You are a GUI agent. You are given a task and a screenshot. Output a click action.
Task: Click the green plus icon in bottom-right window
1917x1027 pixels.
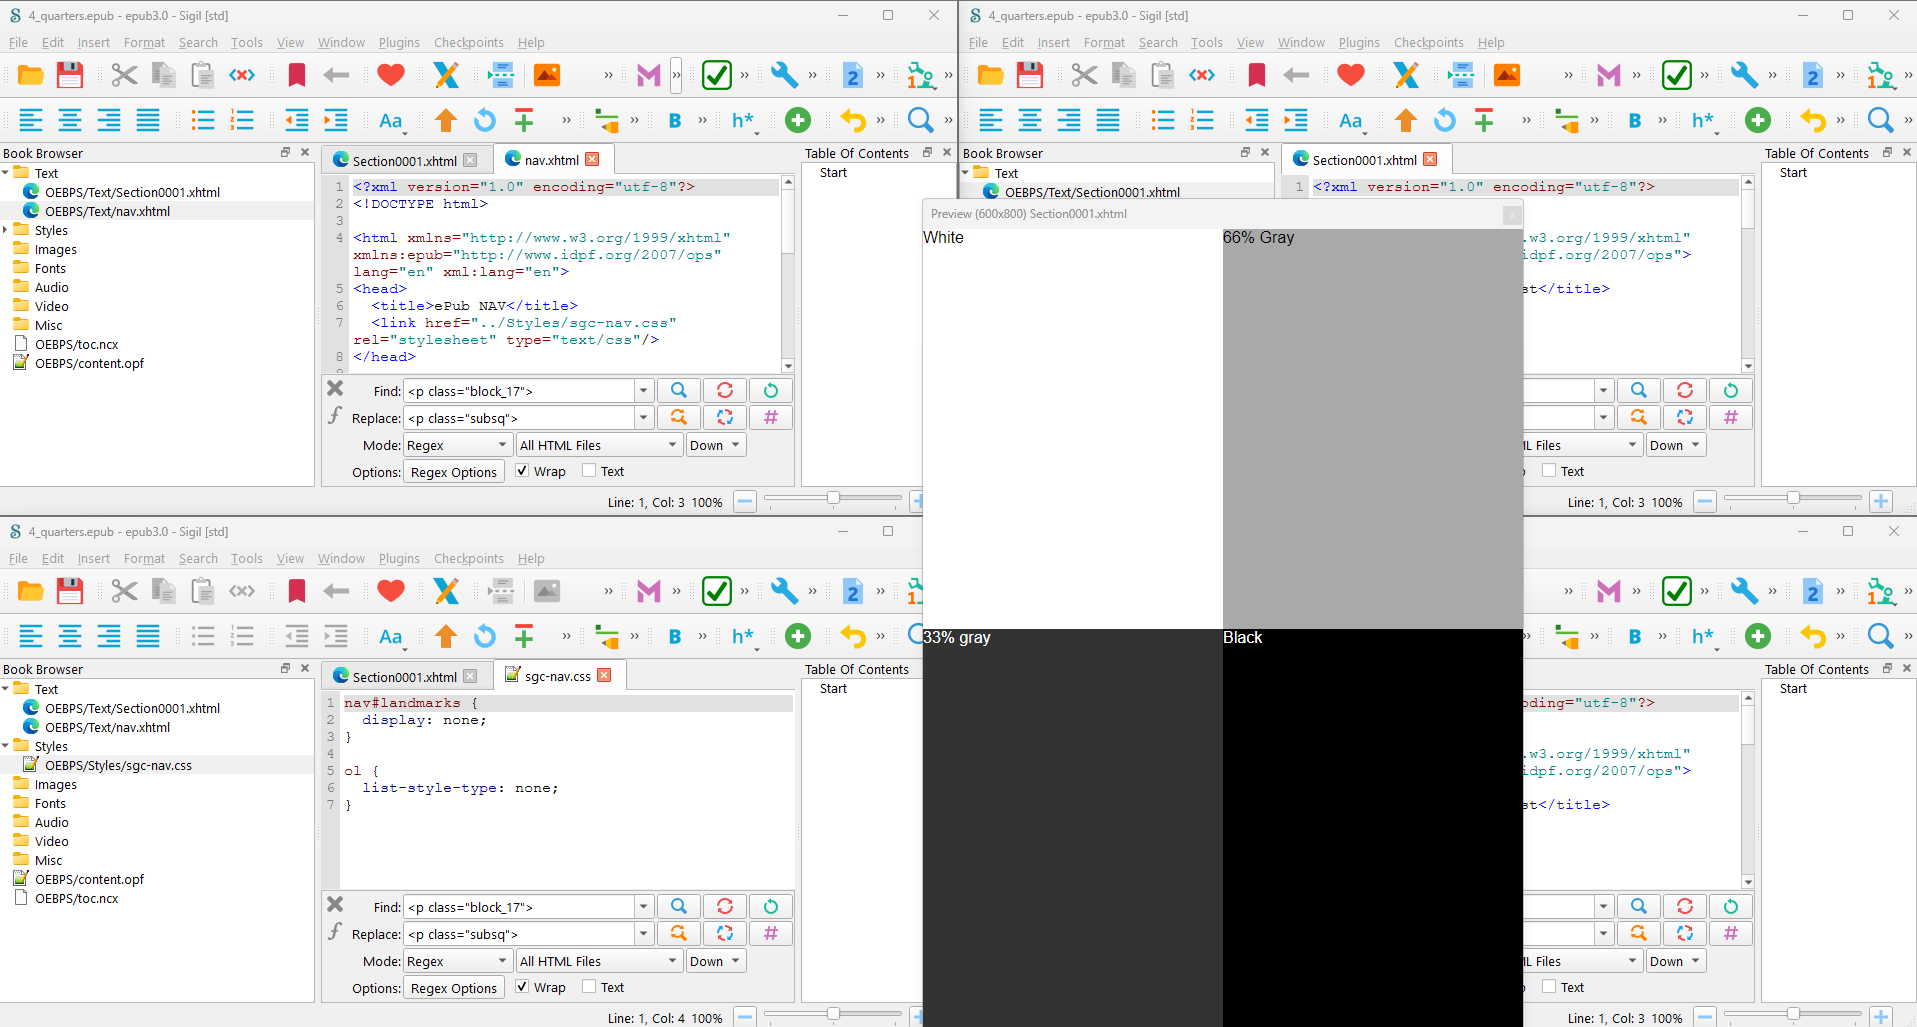(x=1758, y=637)
